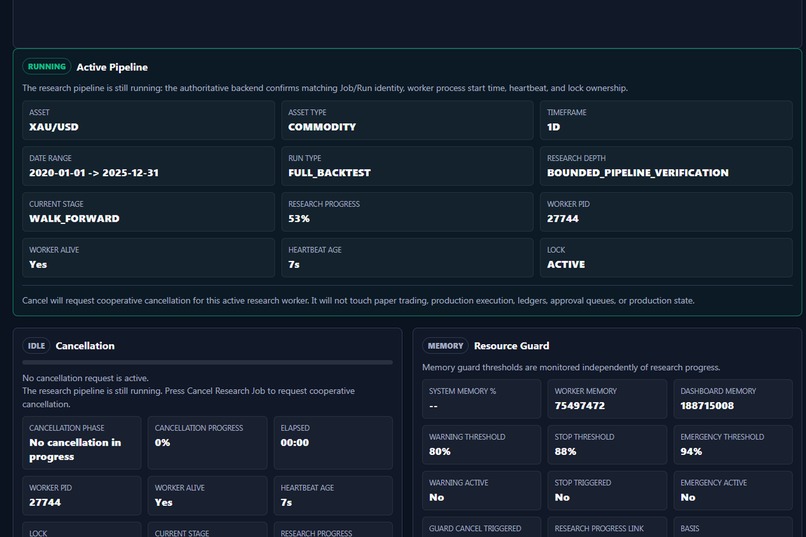Click the XAU/USD asset value
Image resolution: width=806 pixels, height=537 pixels.
coord(54,127)
